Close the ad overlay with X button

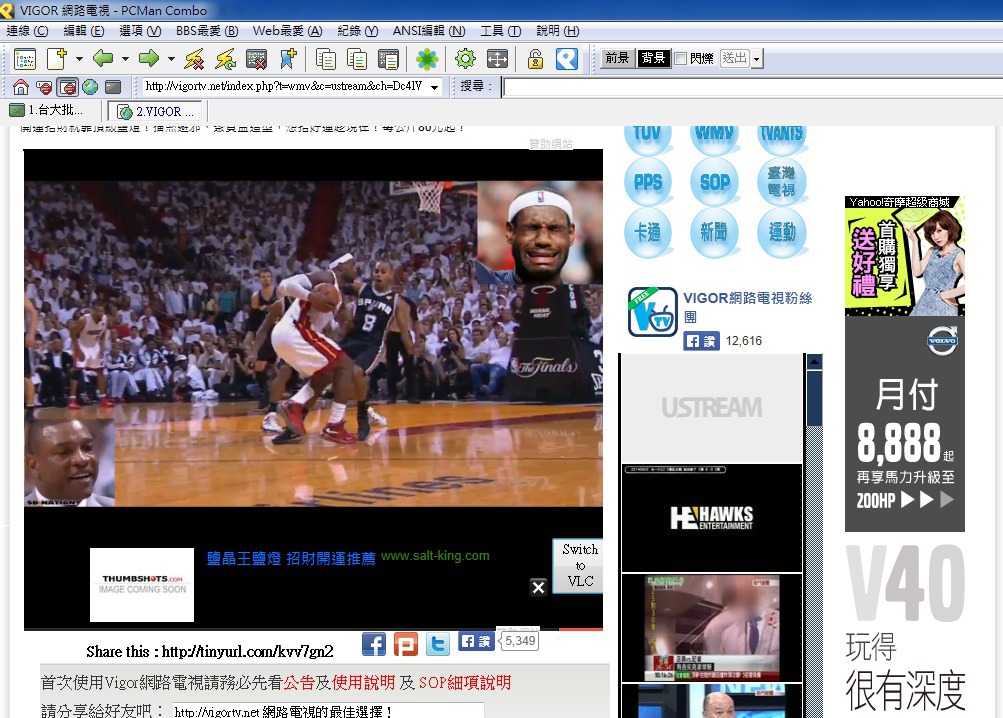click(539, 587)
